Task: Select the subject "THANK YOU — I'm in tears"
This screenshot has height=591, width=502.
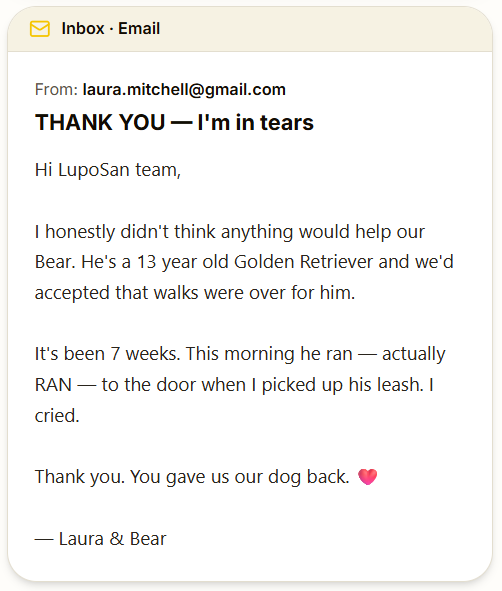Action: pos(174,122)
